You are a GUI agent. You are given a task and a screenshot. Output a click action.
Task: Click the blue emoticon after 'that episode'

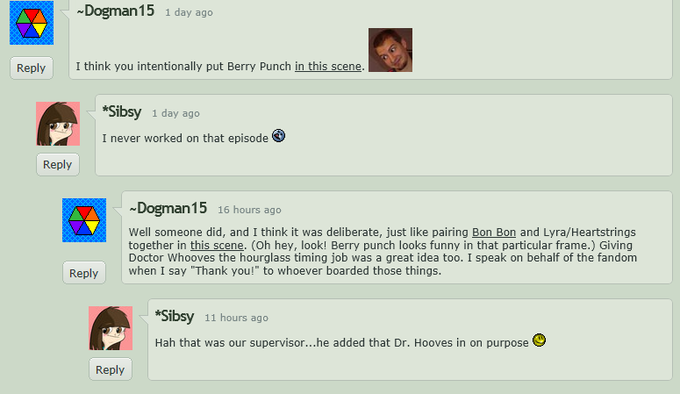coord(278,136)
